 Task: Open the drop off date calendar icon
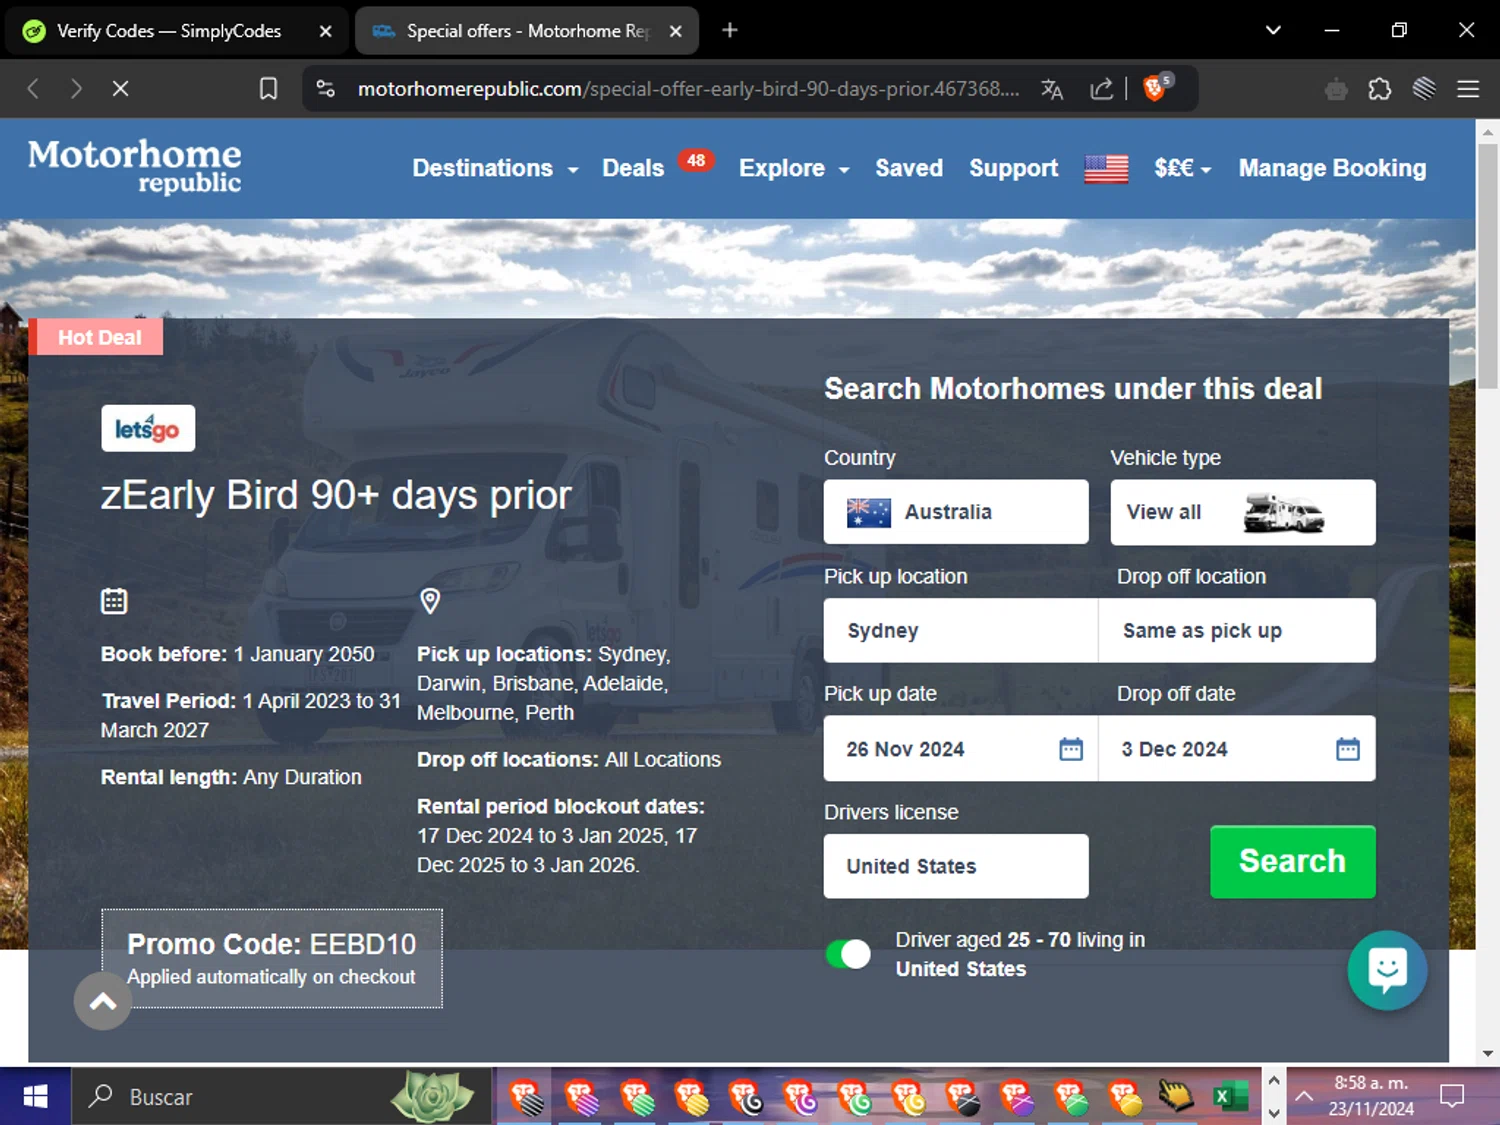(x=1348, y=749)
